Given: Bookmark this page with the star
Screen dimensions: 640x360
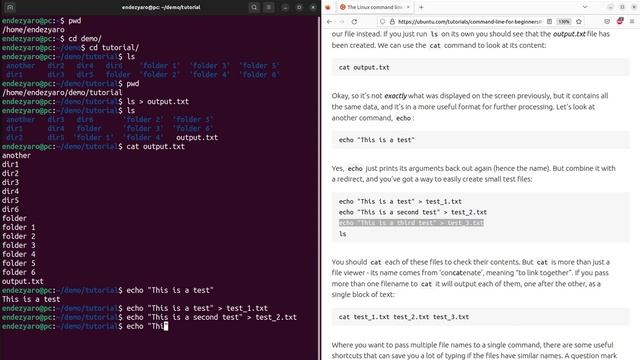Looking at the screenshot, I should [579, 22].
